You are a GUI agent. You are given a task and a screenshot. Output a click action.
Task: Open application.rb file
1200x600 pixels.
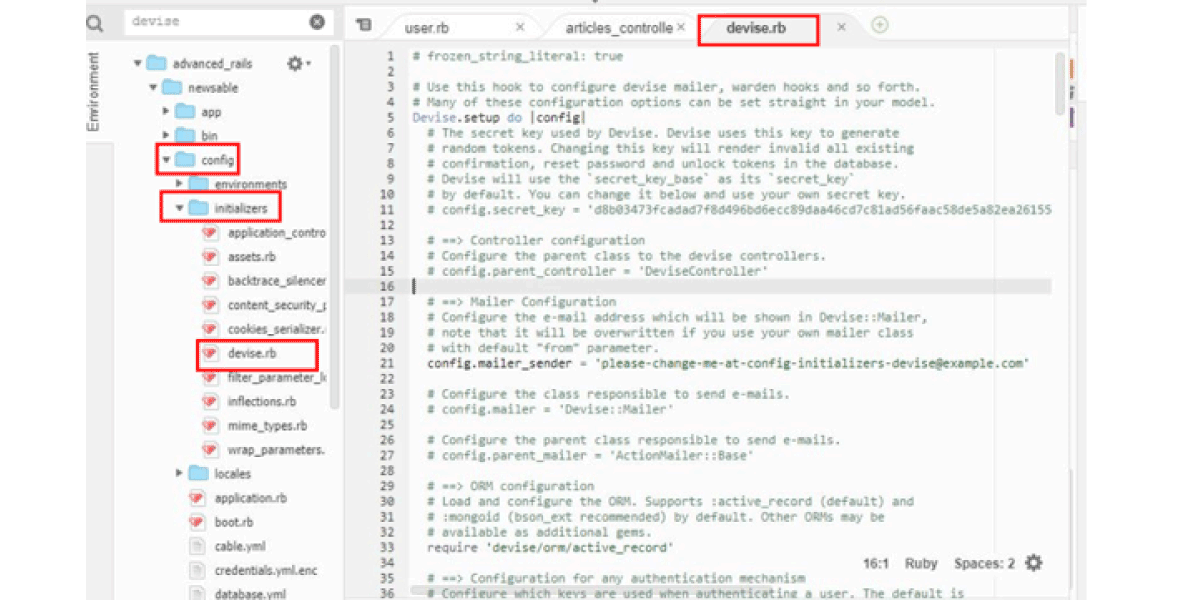coord(251,498)
